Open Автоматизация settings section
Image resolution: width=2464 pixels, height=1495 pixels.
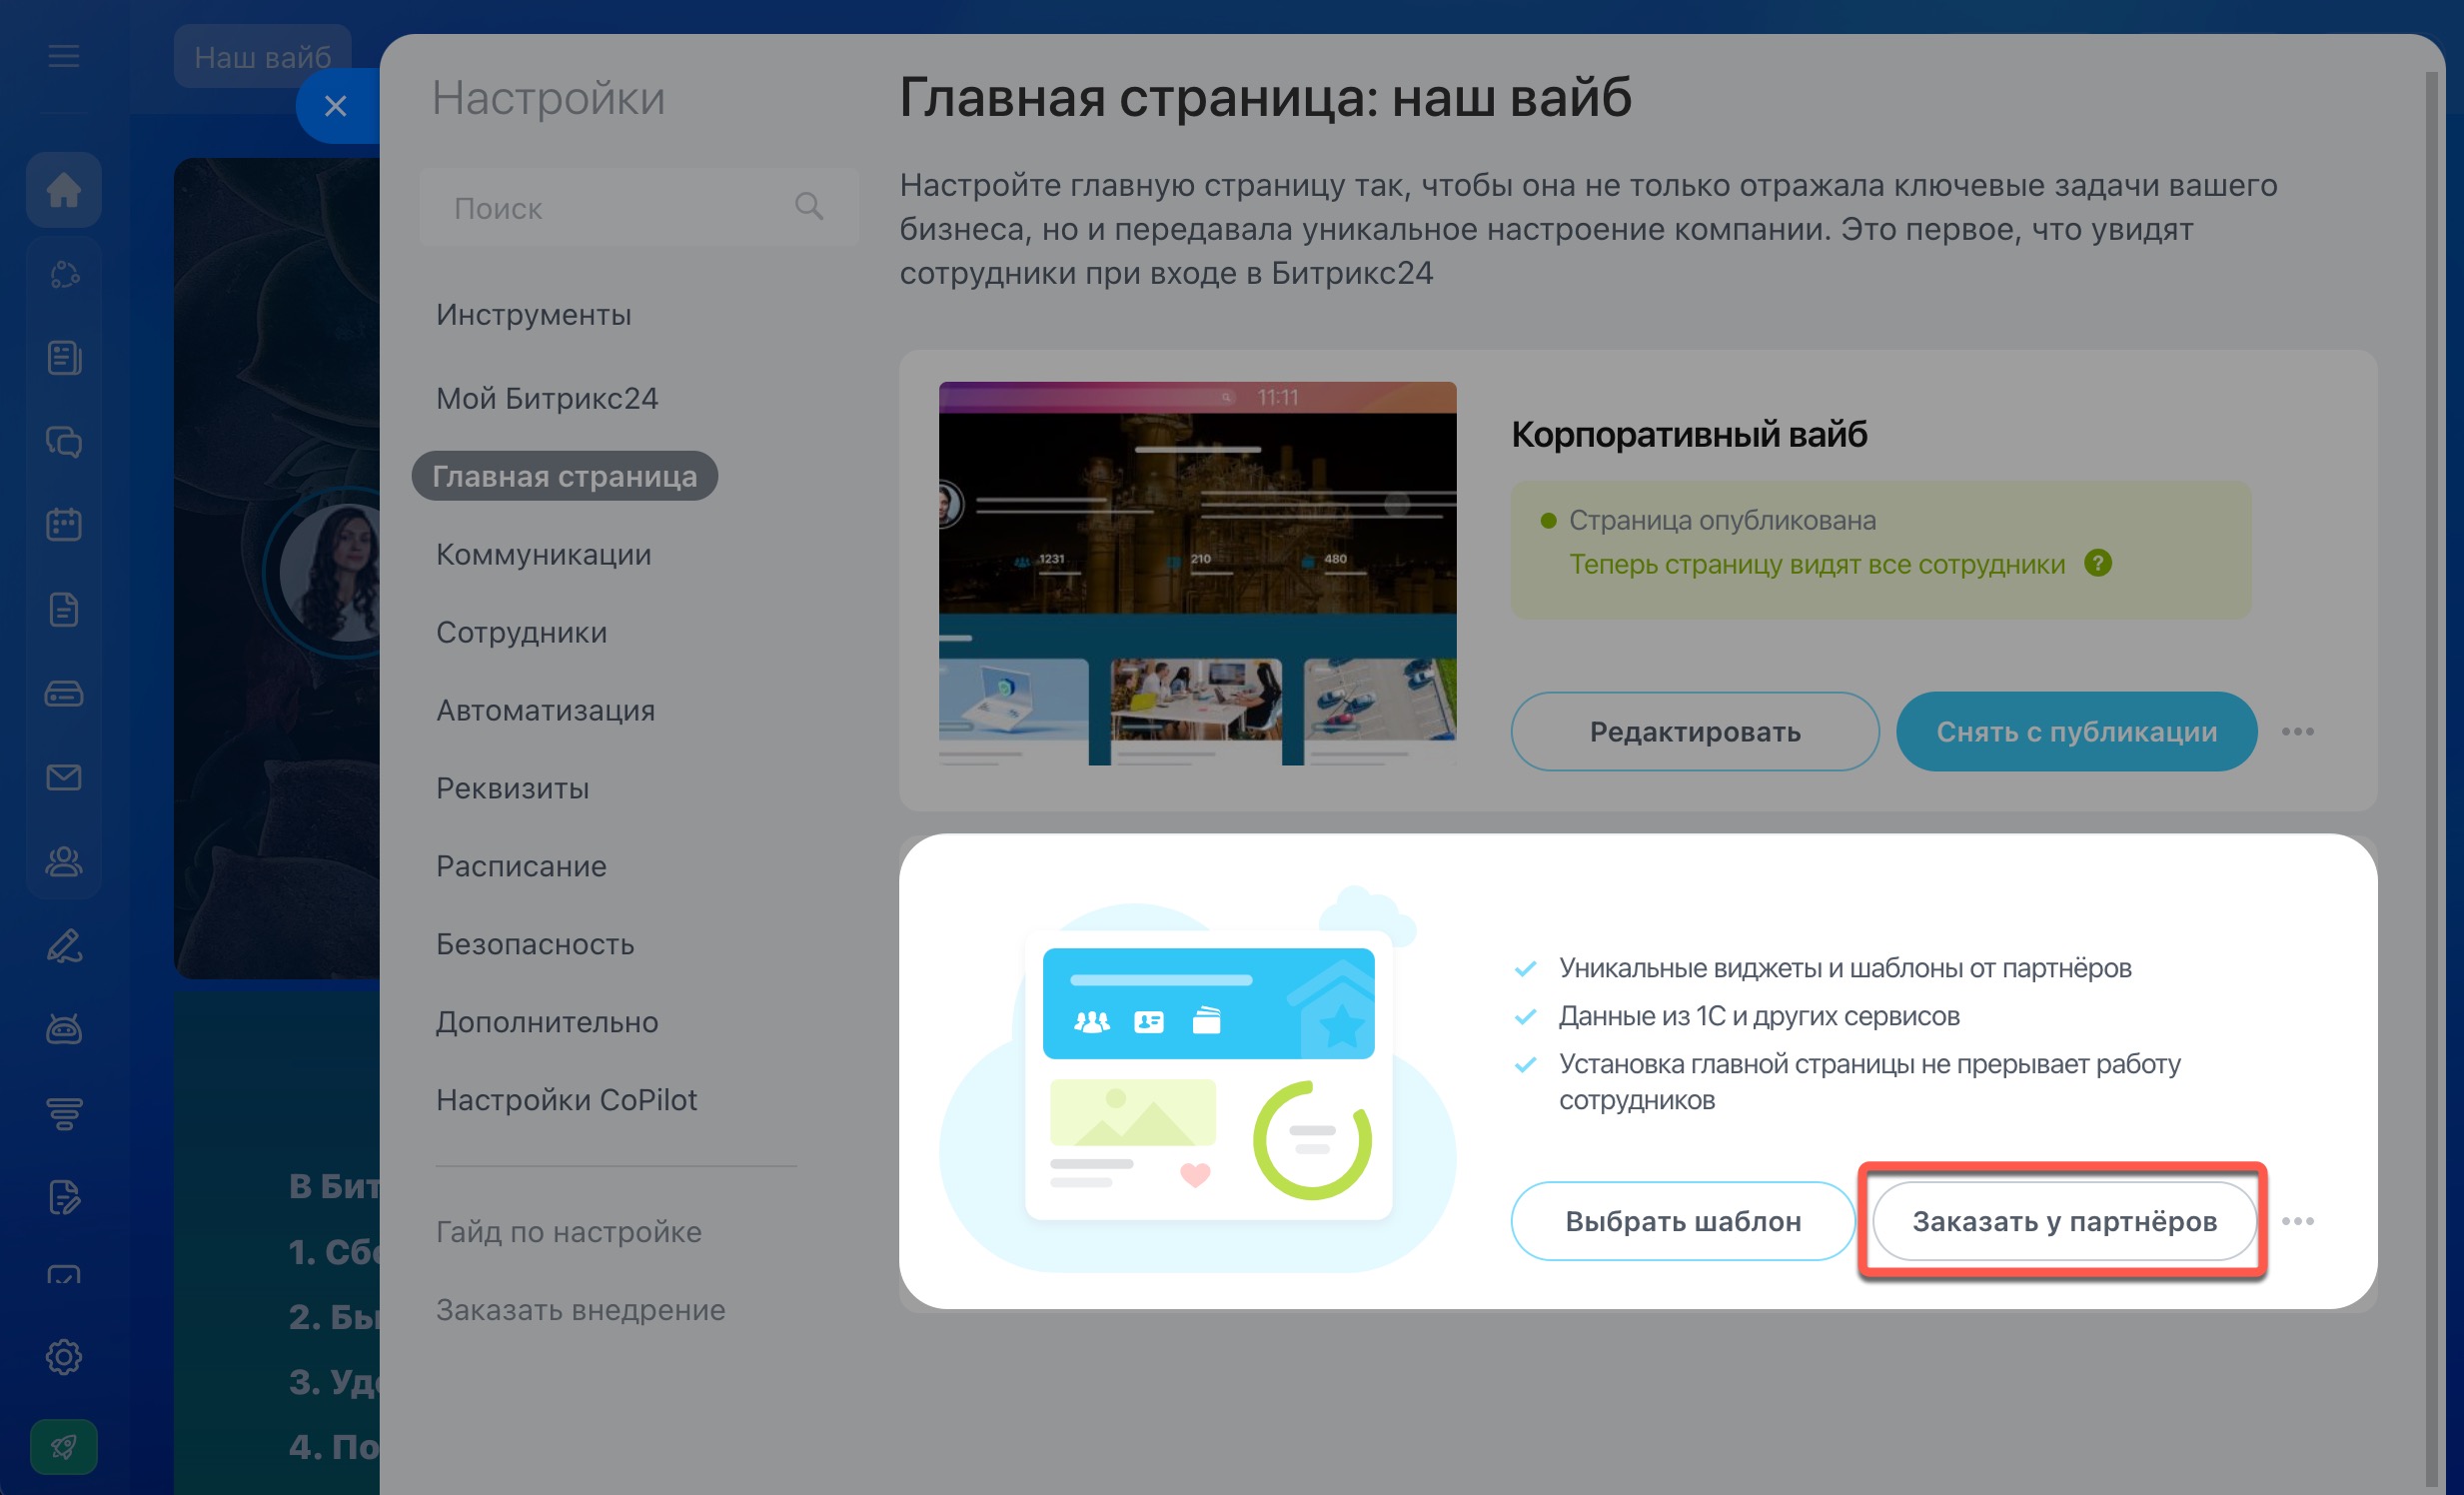point(546,710)
